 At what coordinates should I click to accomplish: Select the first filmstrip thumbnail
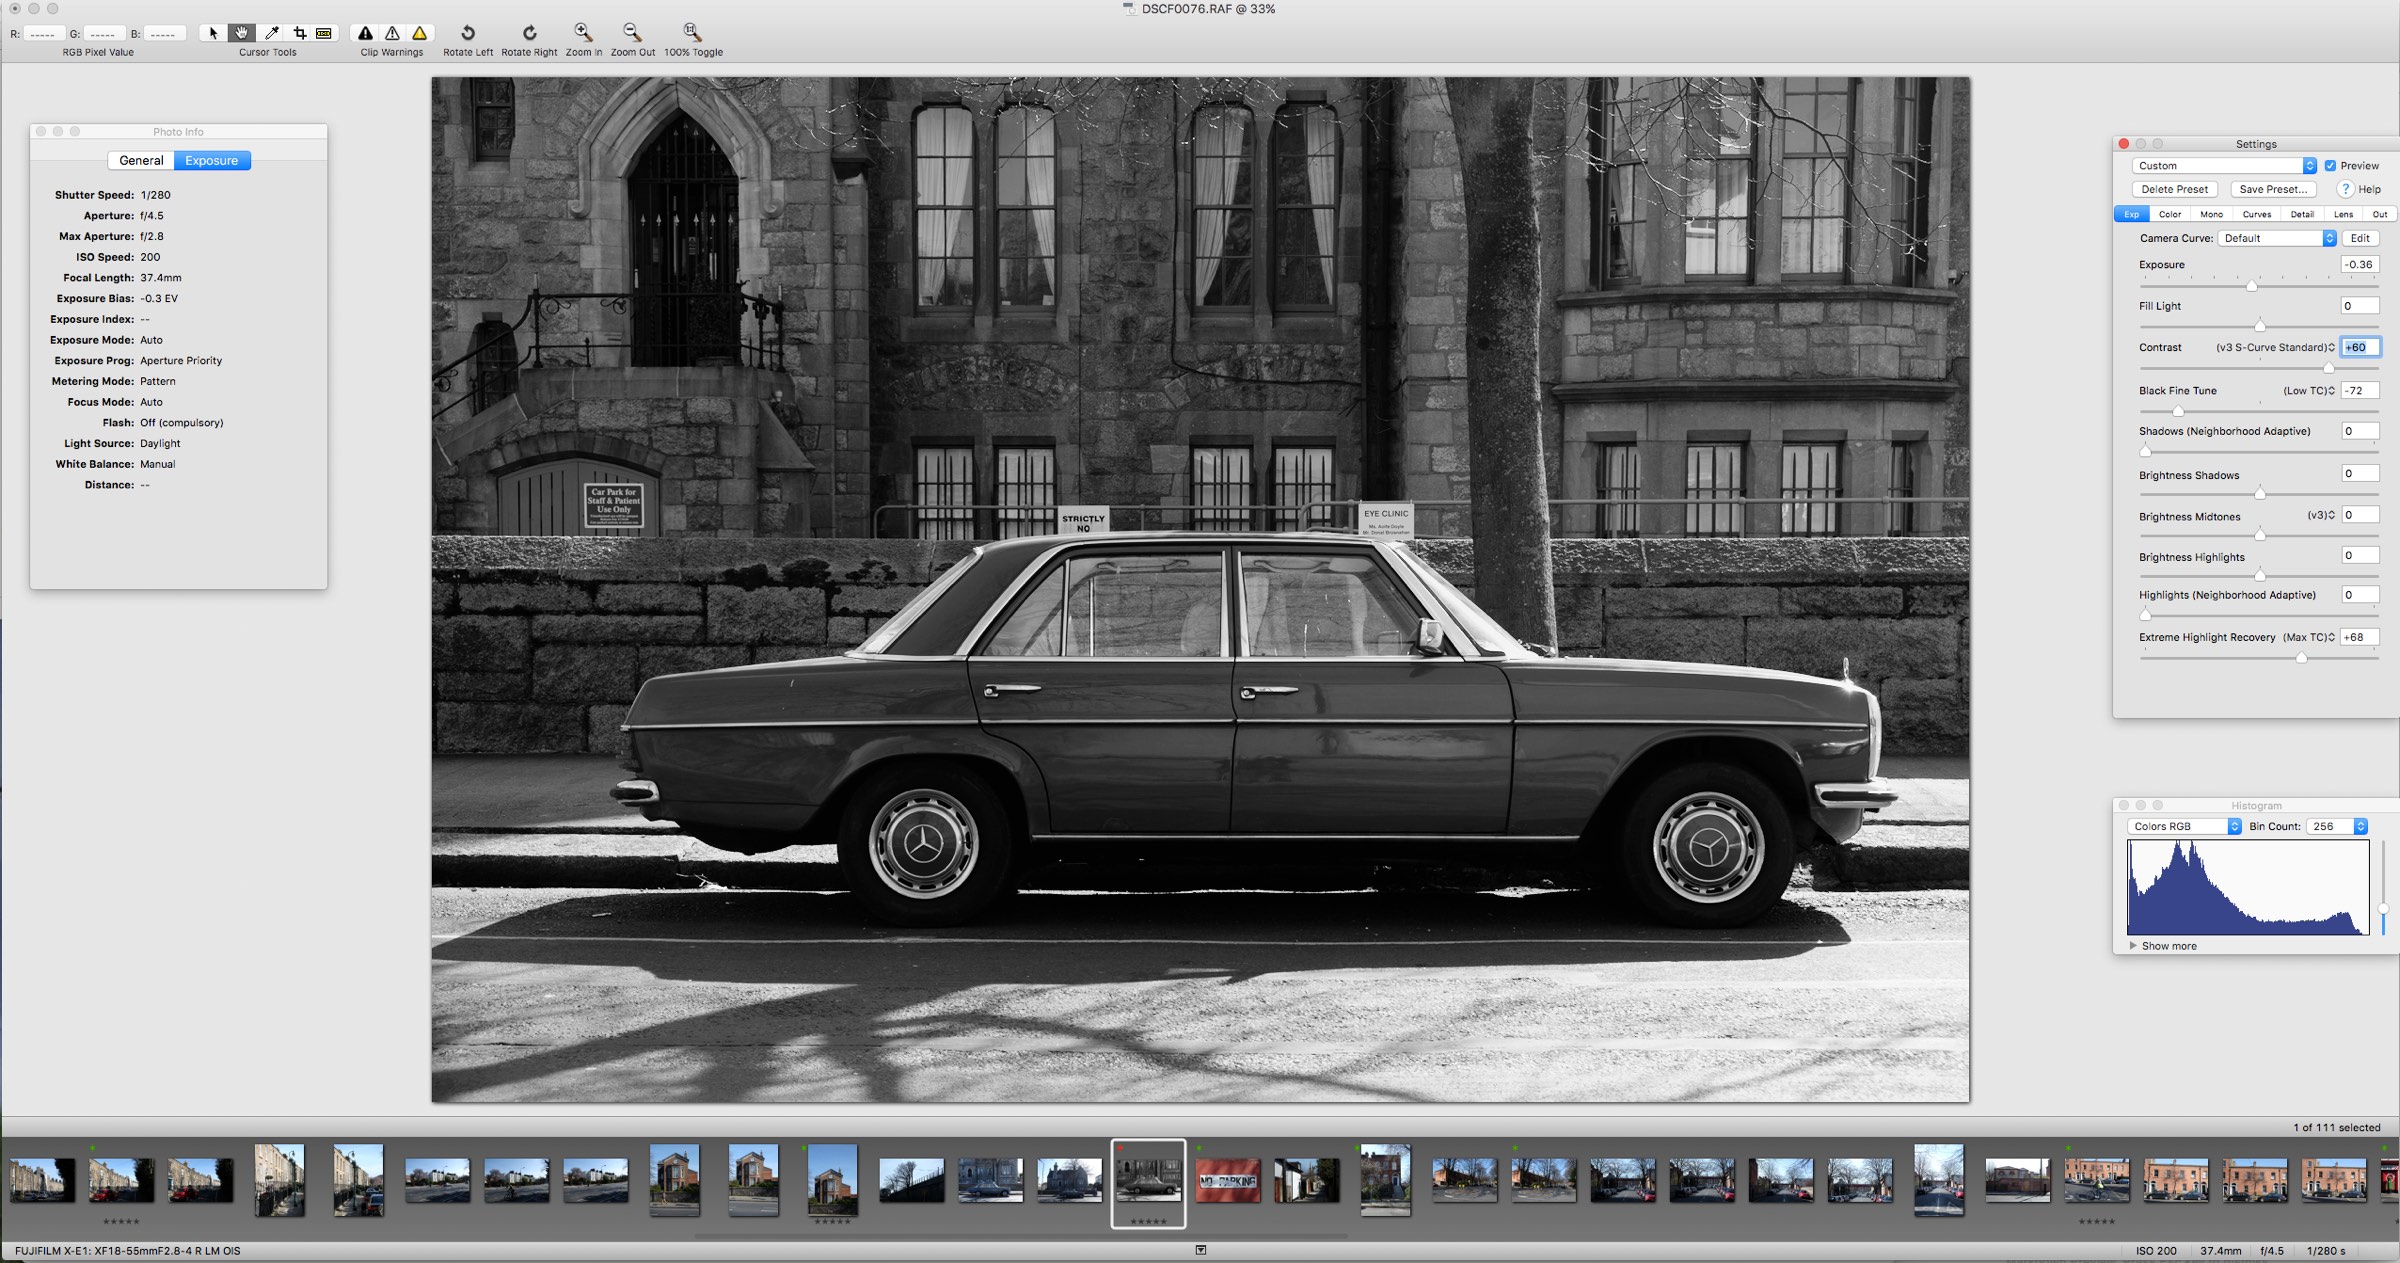(42, 1181)
